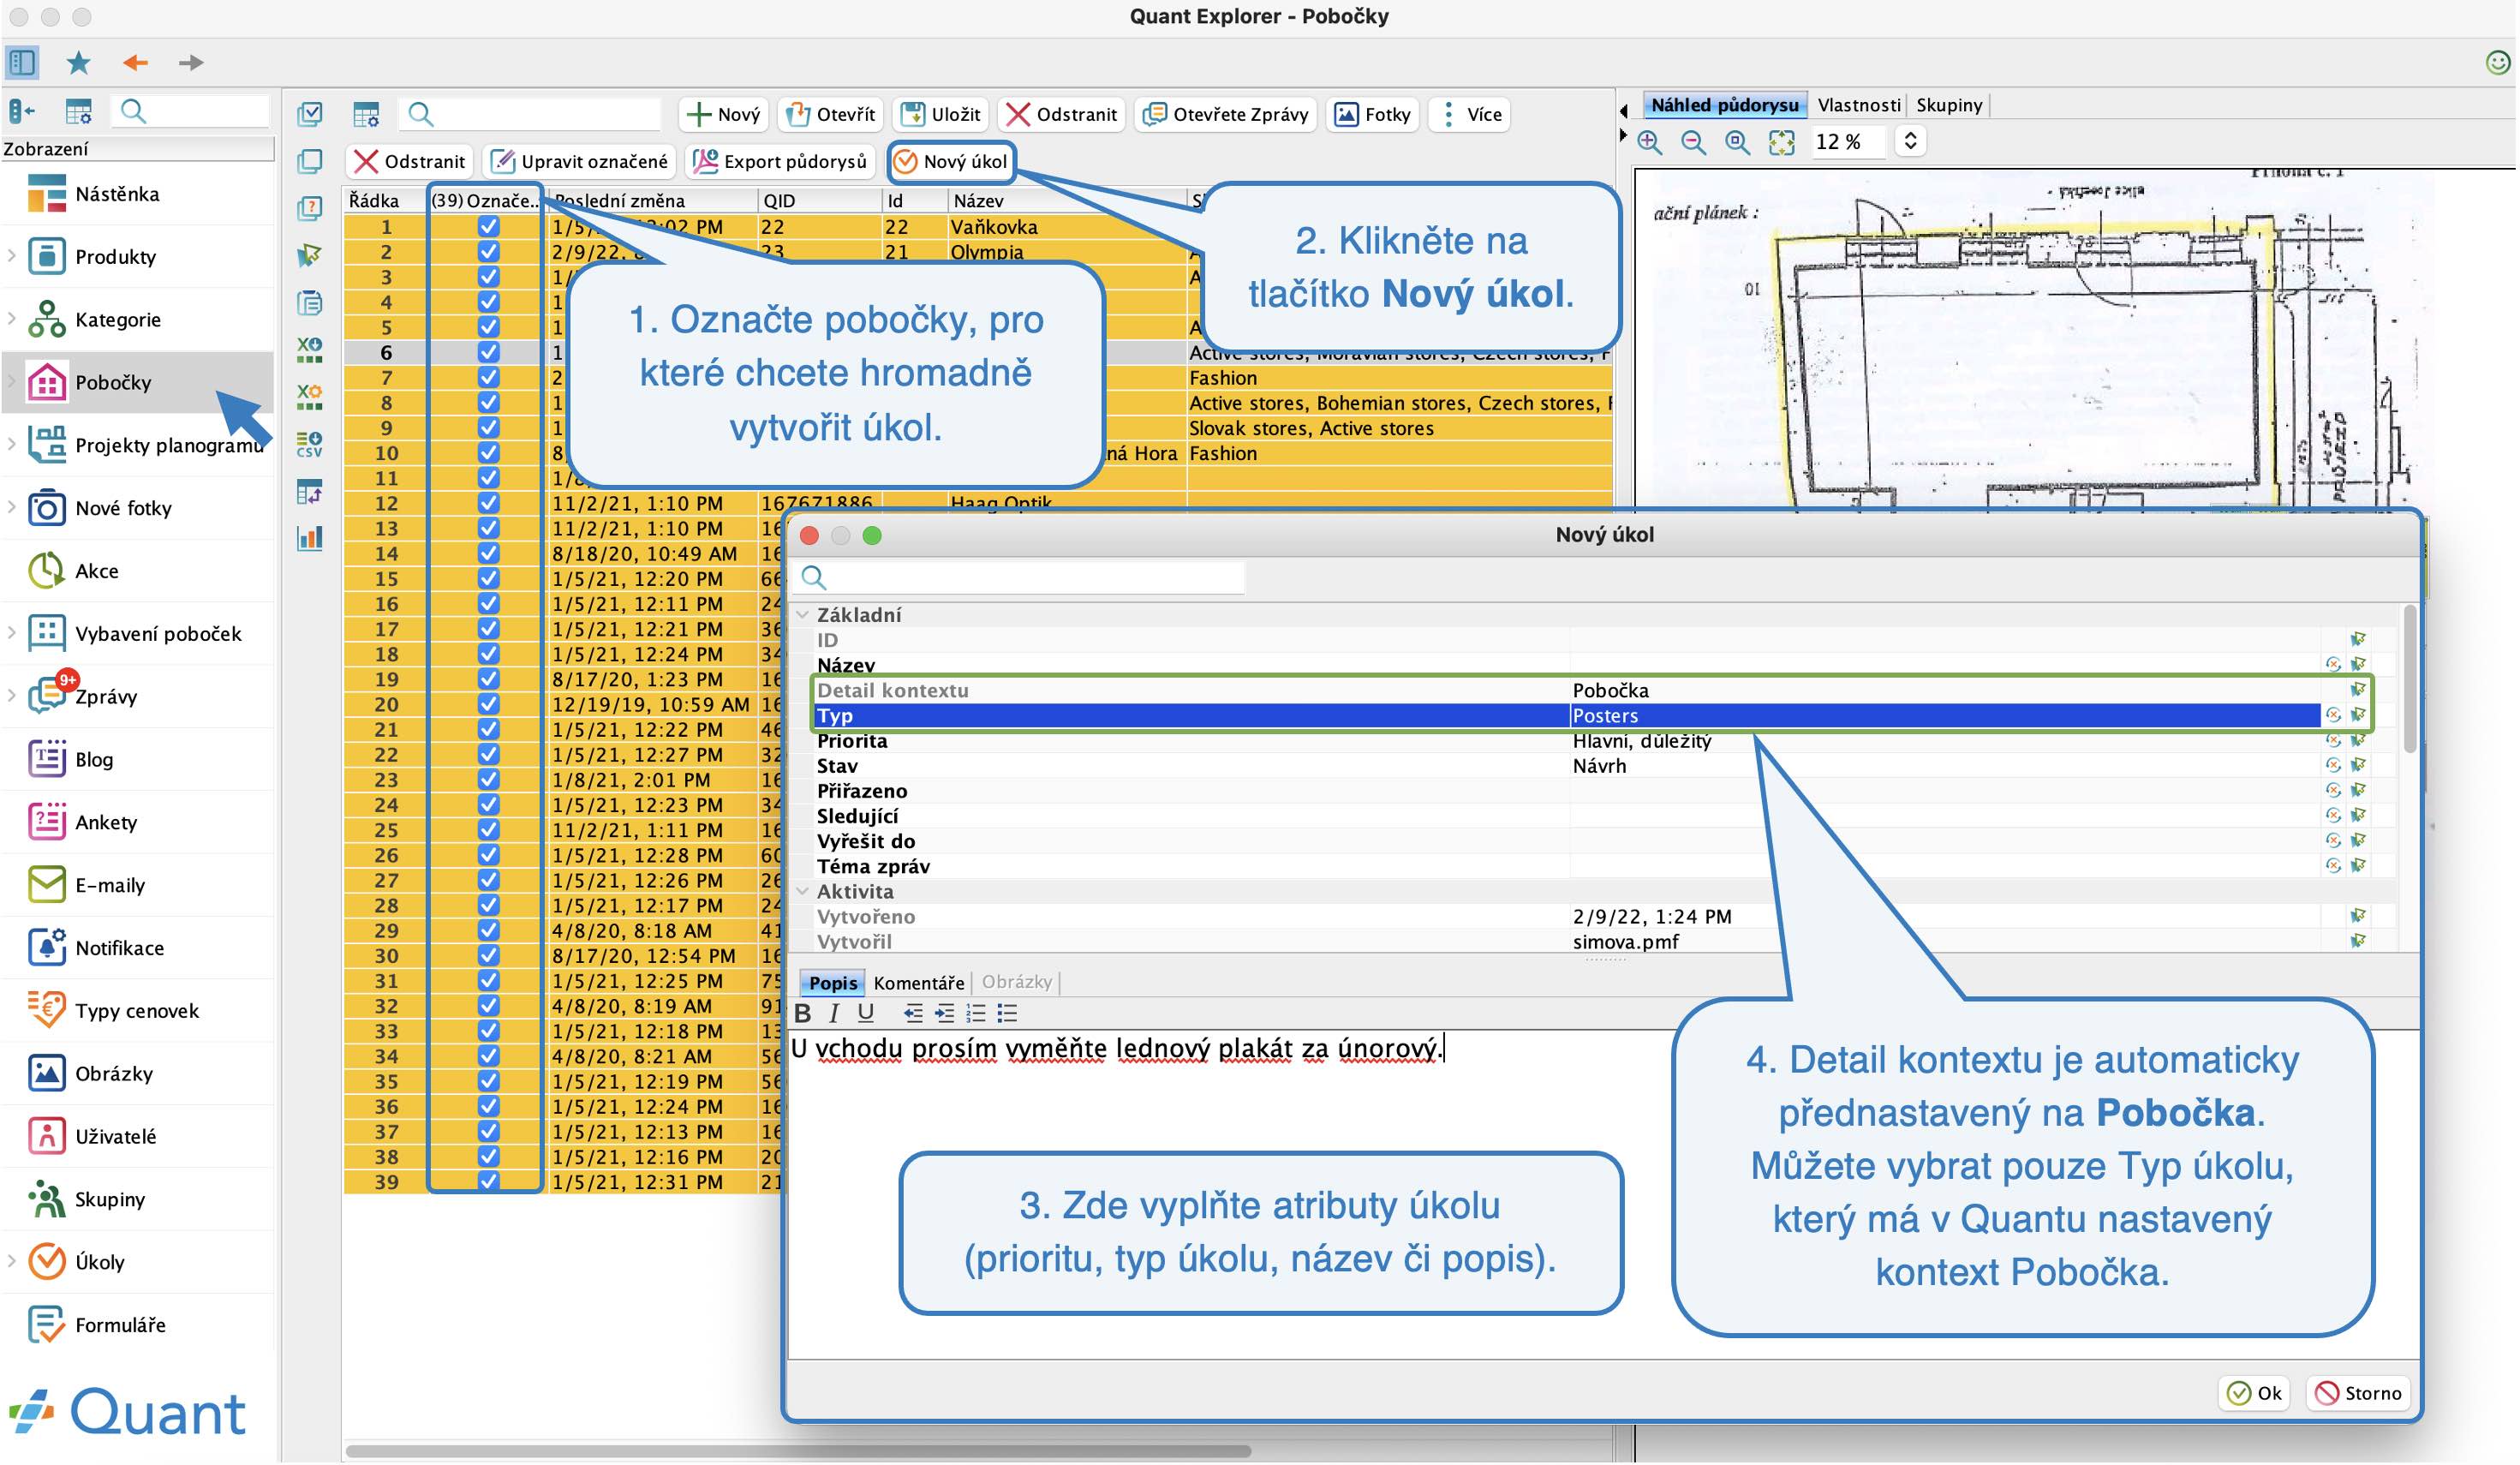Screen dimensions: 2520x1465
Task: Insert bulleted list in description editor
Action: (1007, 1013)
